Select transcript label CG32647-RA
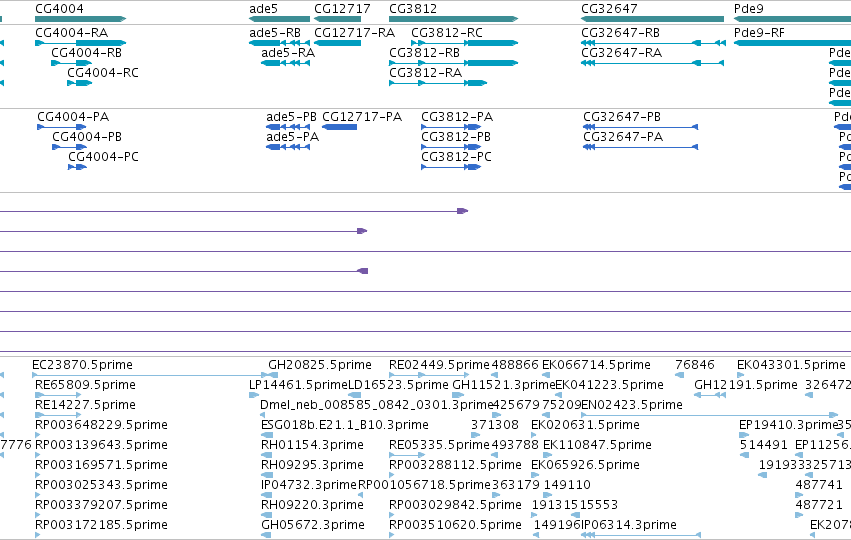The image size is (851, 540). pos(621,53)
